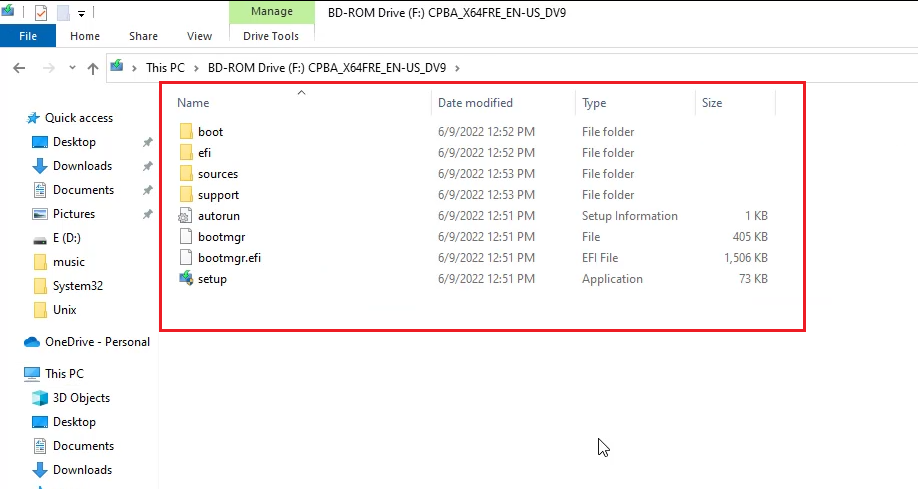Open the recent locations dropdown
Viewport: 918px width, 489px height.
coord(72,68)
